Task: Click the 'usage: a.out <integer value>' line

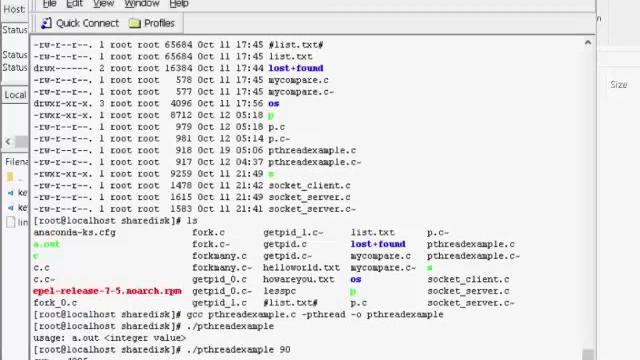Action: (x=110, y=338)
